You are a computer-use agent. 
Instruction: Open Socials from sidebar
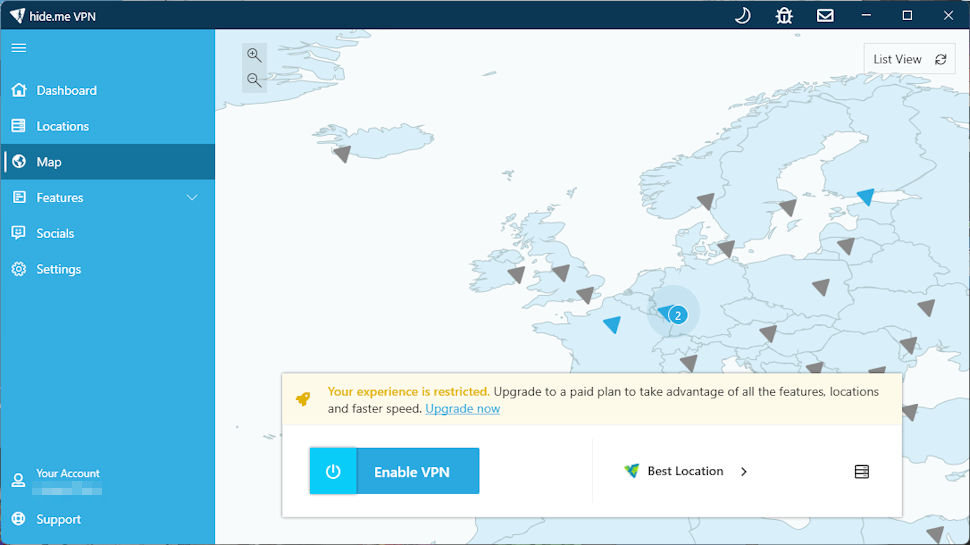[108, 233]
